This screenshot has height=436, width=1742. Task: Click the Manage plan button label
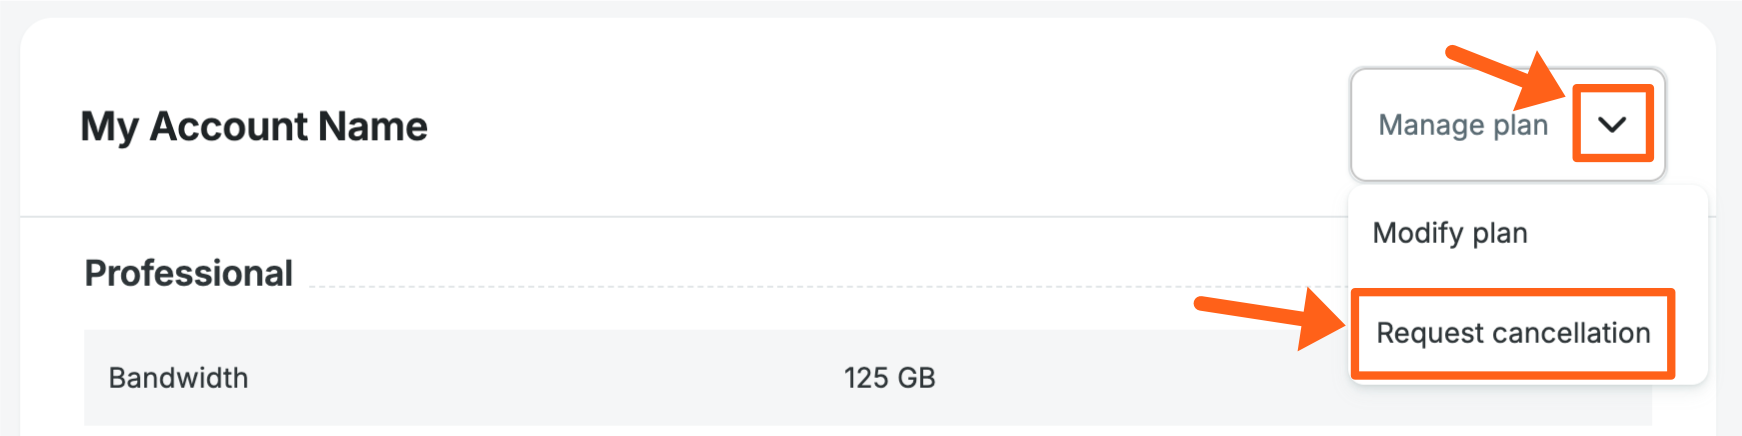click(x=1462, y=125)
